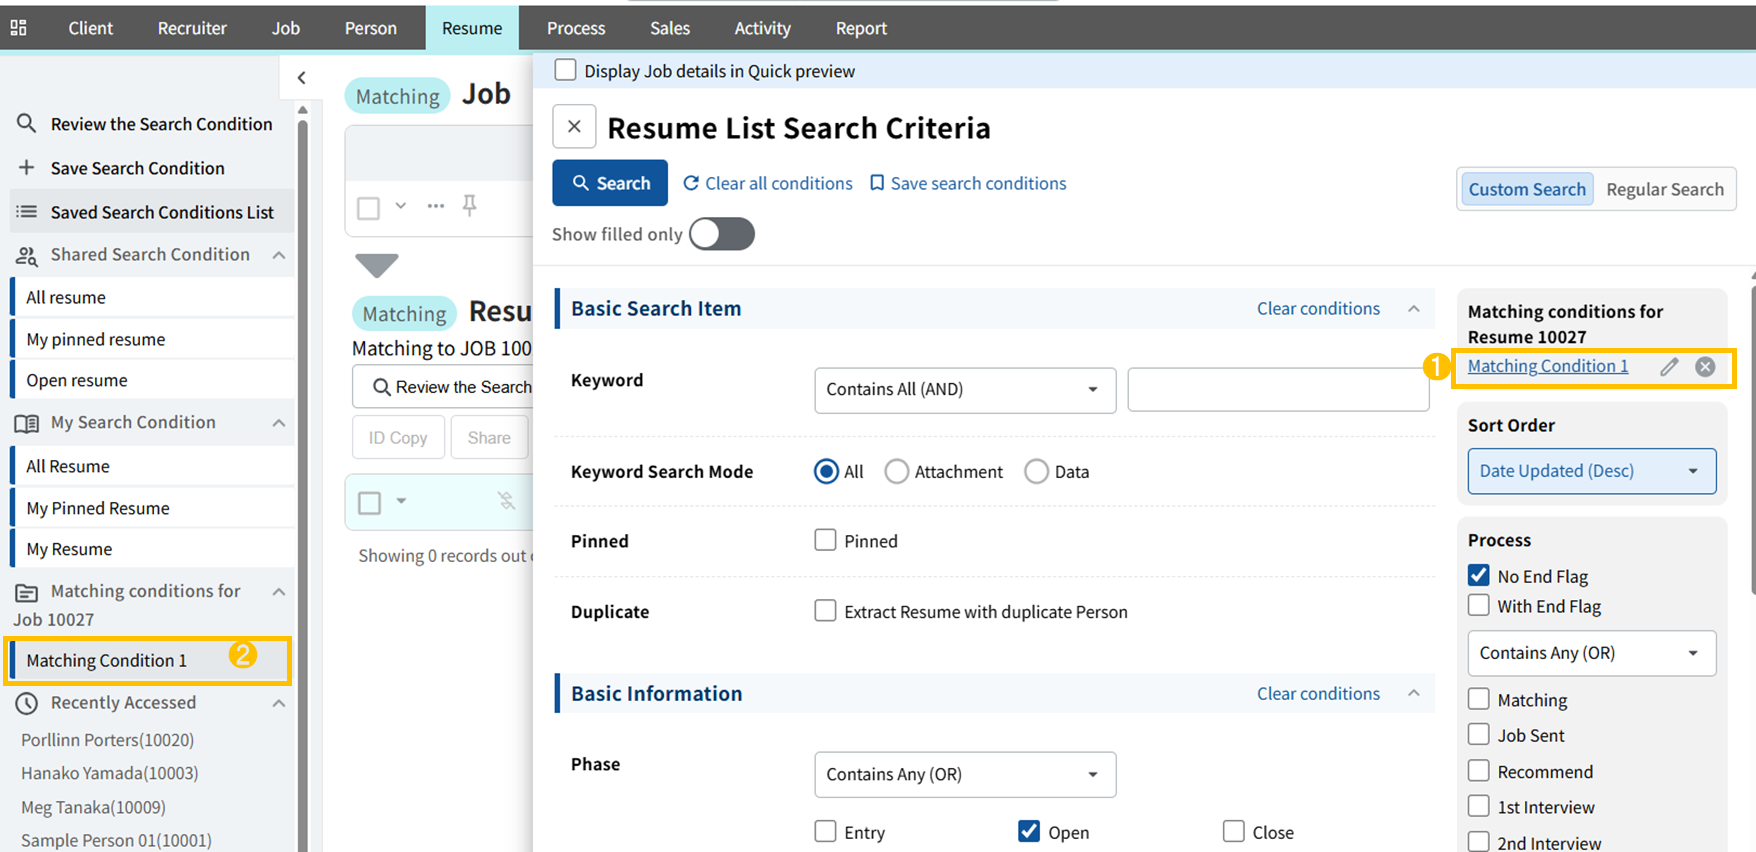1756x852 pixels.
Task: Open the Keyword Contains All (AND) dropdown
Action: tap(964, 390)
